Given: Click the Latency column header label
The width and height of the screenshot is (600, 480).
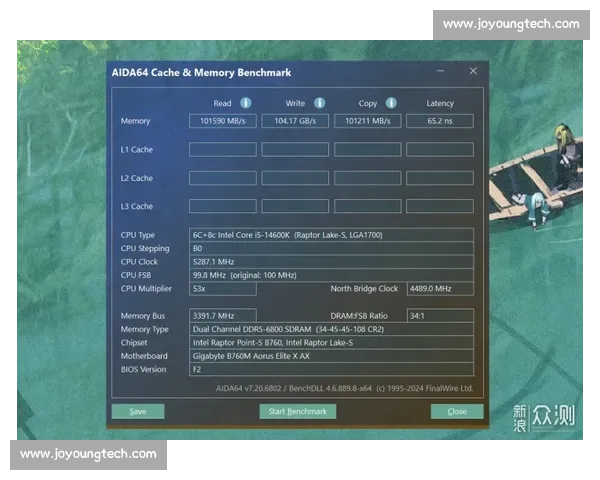Looking at the screenshot, I should click(x=440, y=103).
